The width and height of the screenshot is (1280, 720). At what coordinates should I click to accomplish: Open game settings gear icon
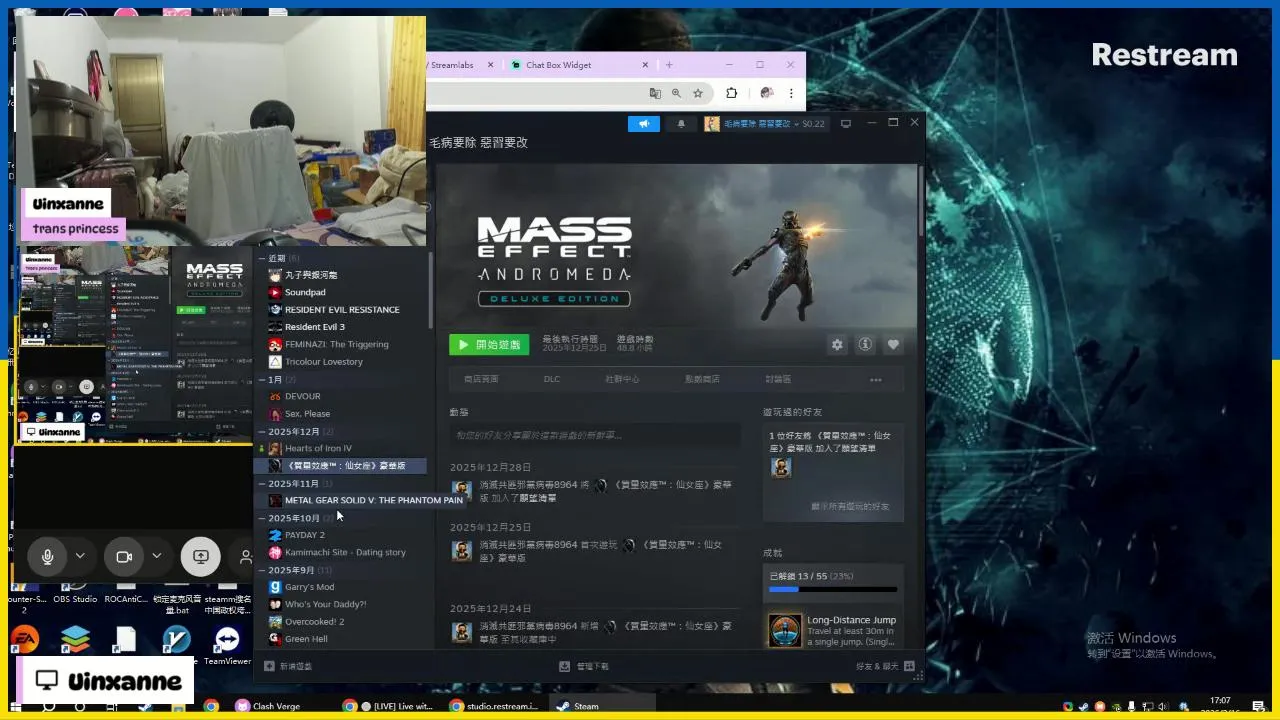point(837,345)
